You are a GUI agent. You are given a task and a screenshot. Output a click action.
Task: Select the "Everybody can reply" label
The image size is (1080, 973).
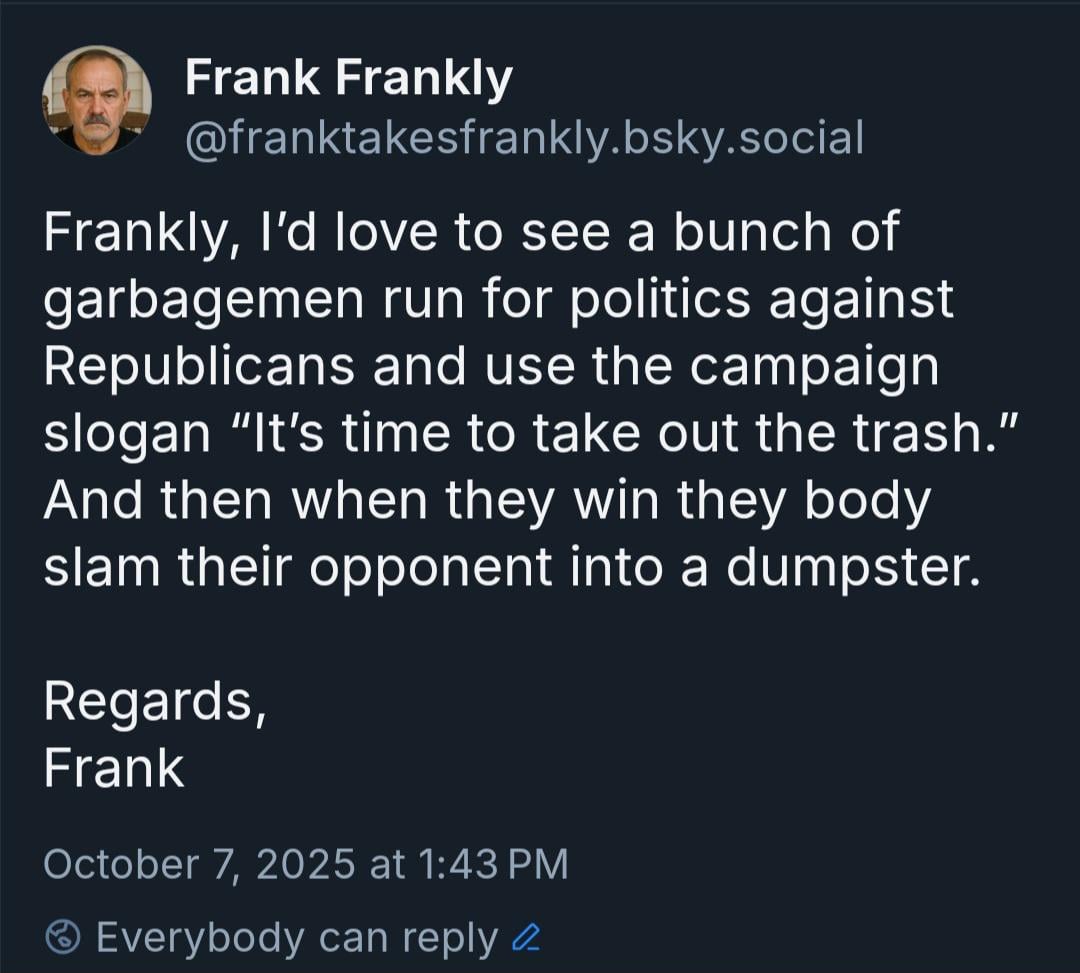click(297, 937)
